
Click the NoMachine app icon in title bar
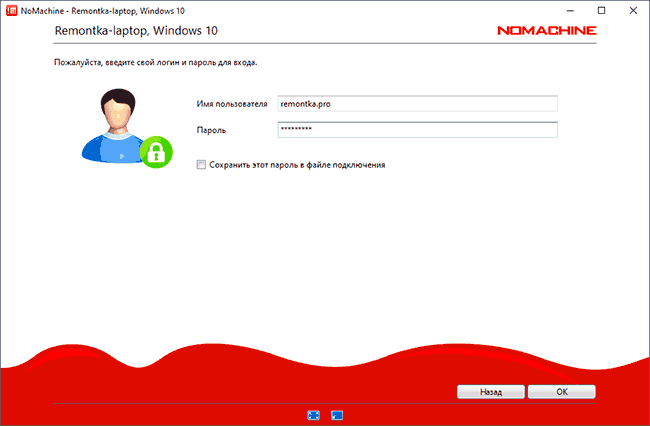tap(10, 8)
